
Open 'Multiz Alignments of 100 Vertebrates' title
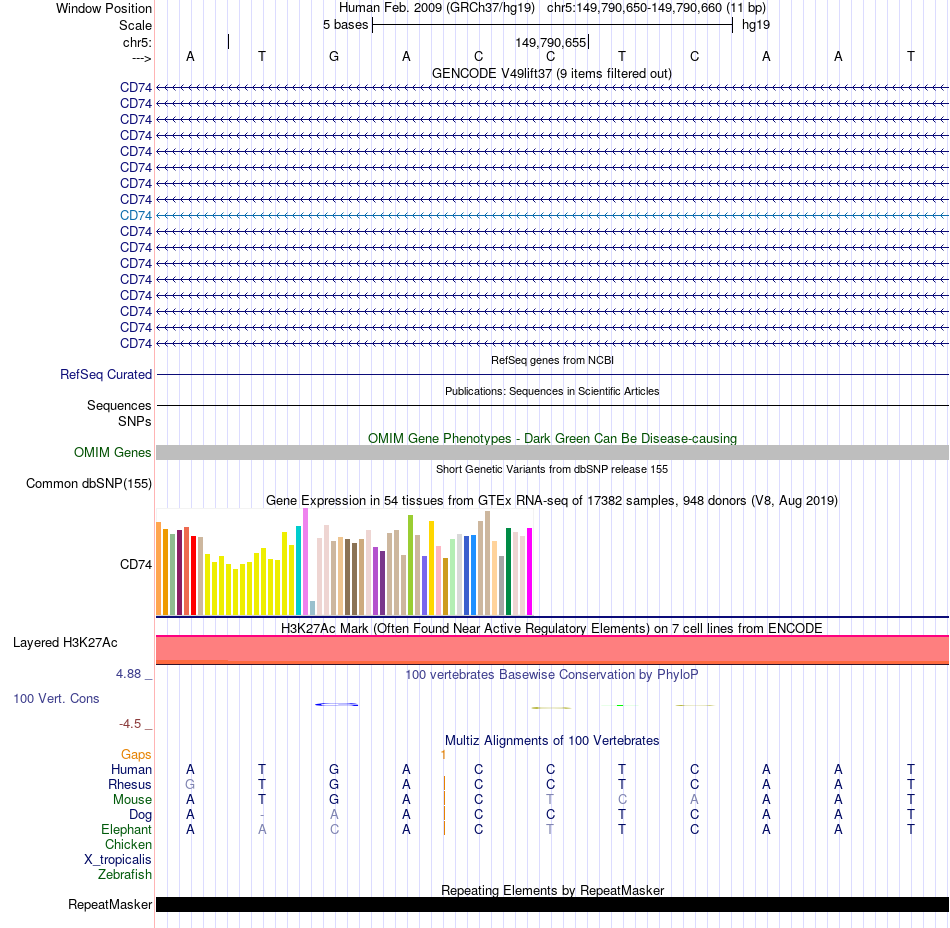point(552,740)
